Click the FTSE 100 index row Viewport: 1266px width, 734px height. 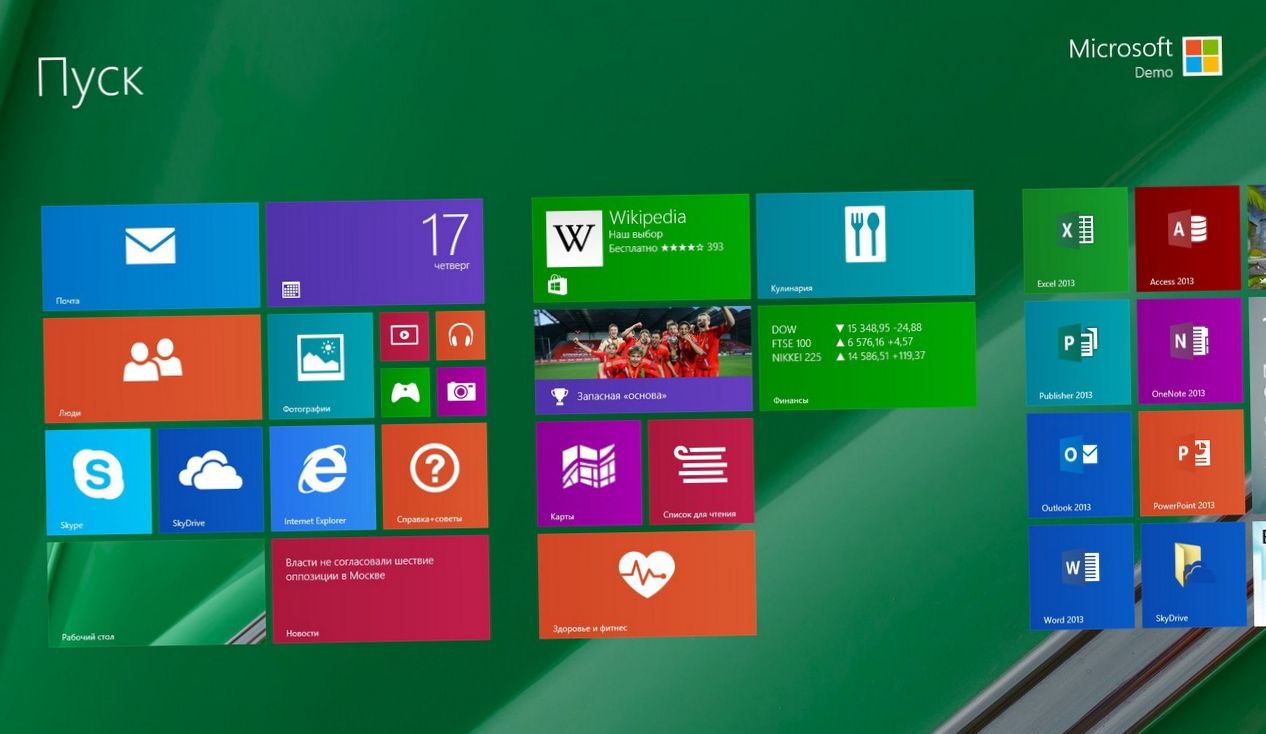[x=843, y=342]
